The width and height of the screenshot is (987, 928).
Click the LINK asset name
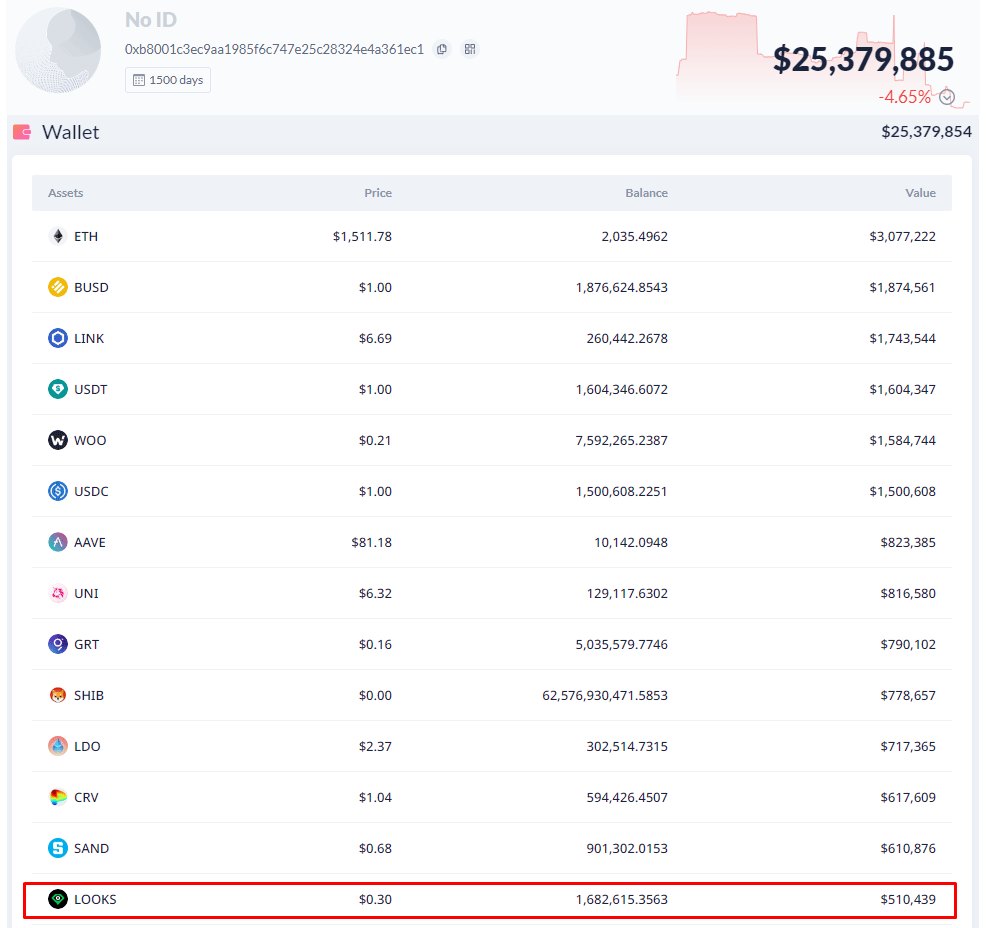(x=89, y=339)
